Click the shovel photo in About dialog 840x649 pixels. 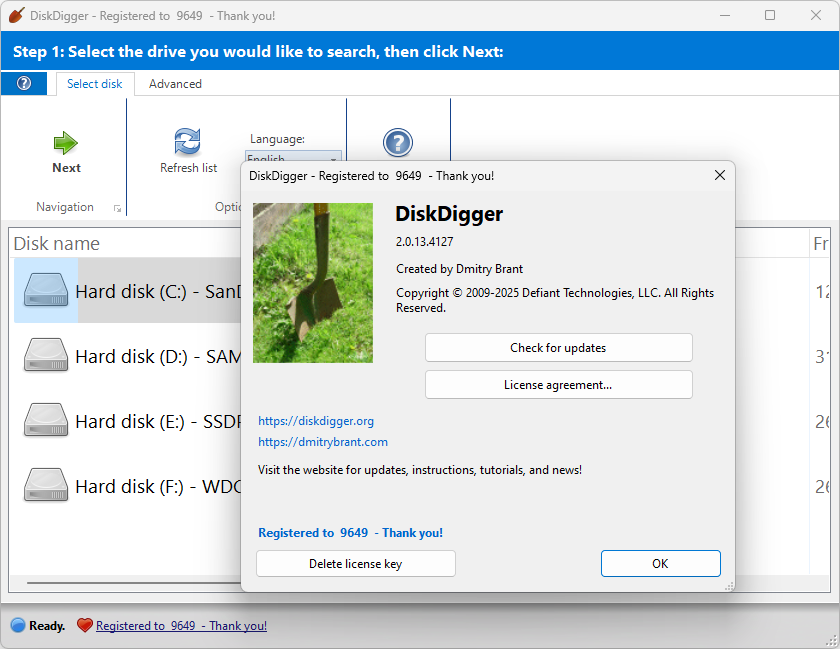pos(313,282)
